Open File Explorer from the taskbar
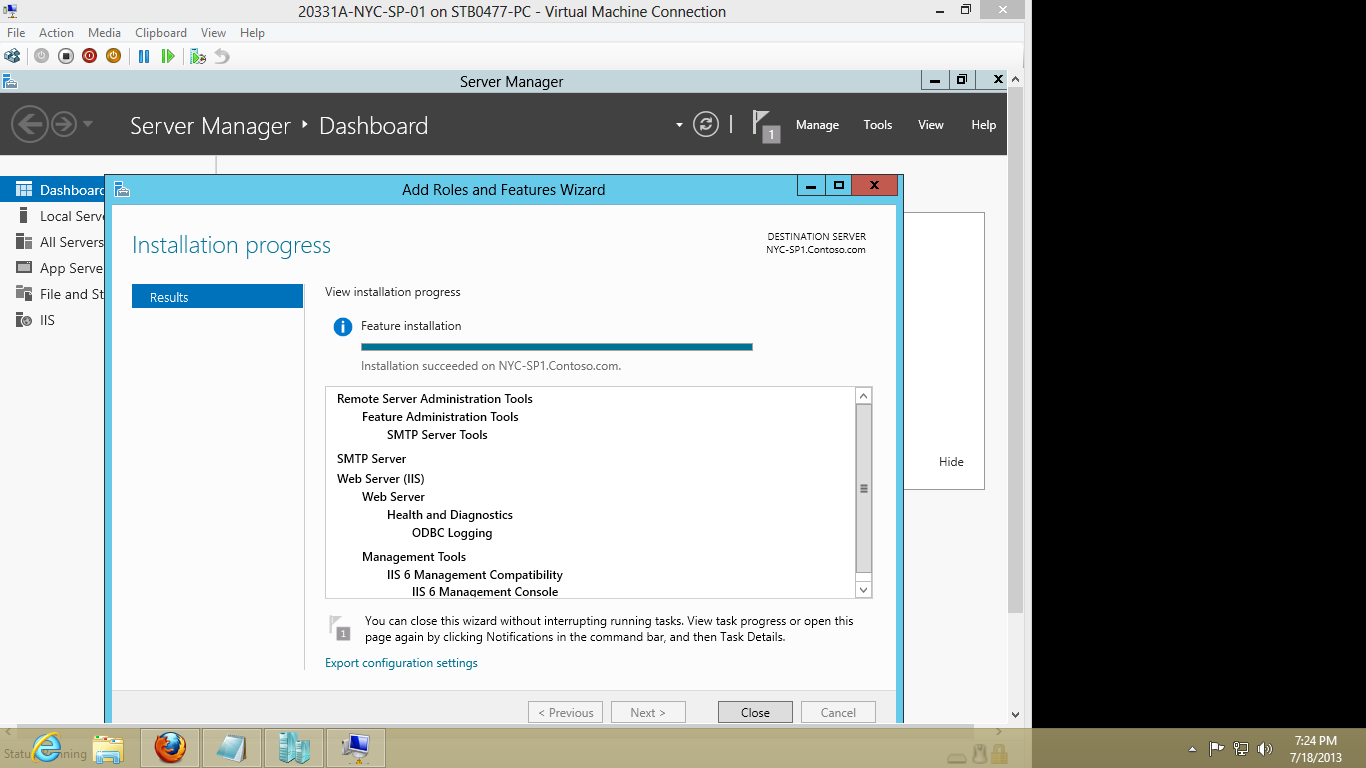The width and height of the screenshot is (1366, 768). point(108,748)
